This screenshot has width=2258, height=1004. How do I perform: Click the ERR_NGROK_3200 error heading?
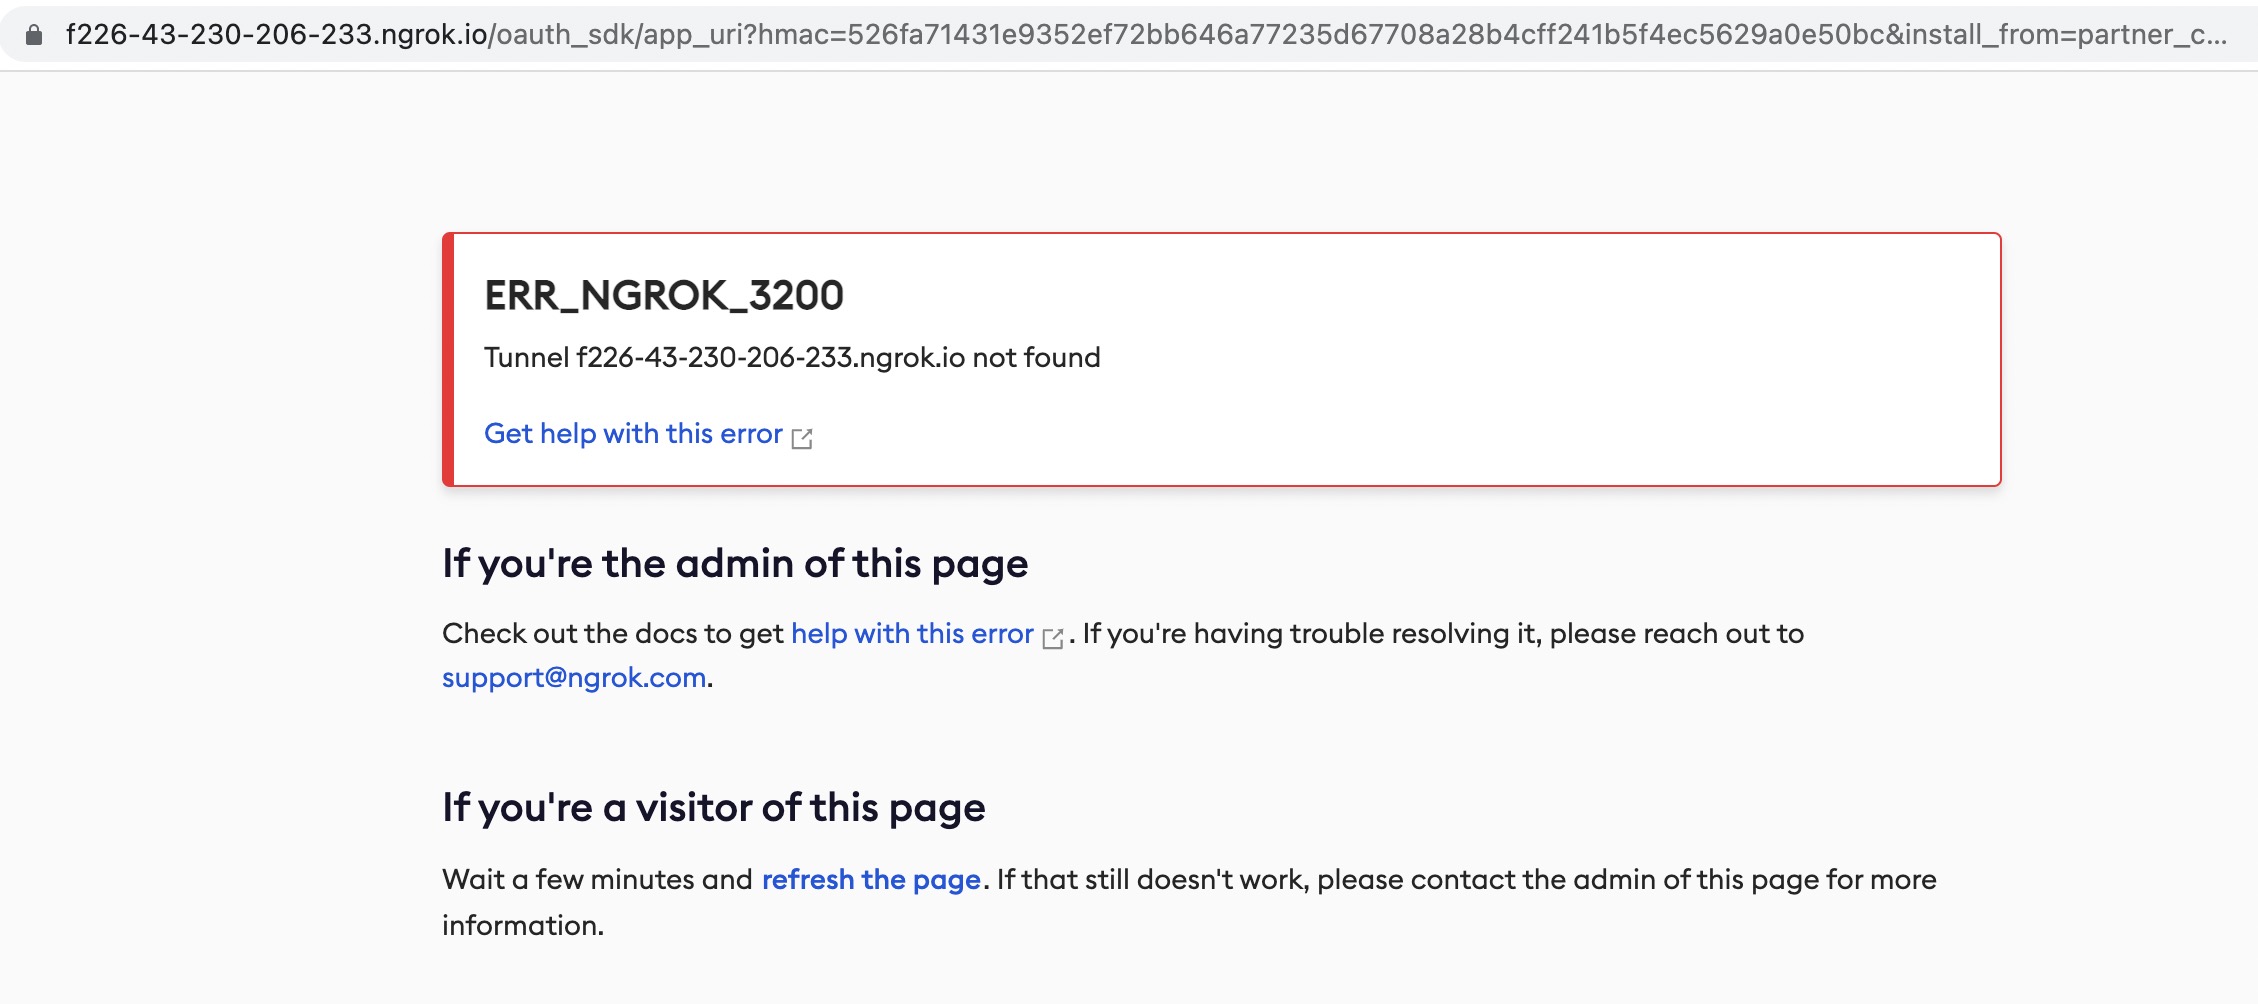pos(664,296)
